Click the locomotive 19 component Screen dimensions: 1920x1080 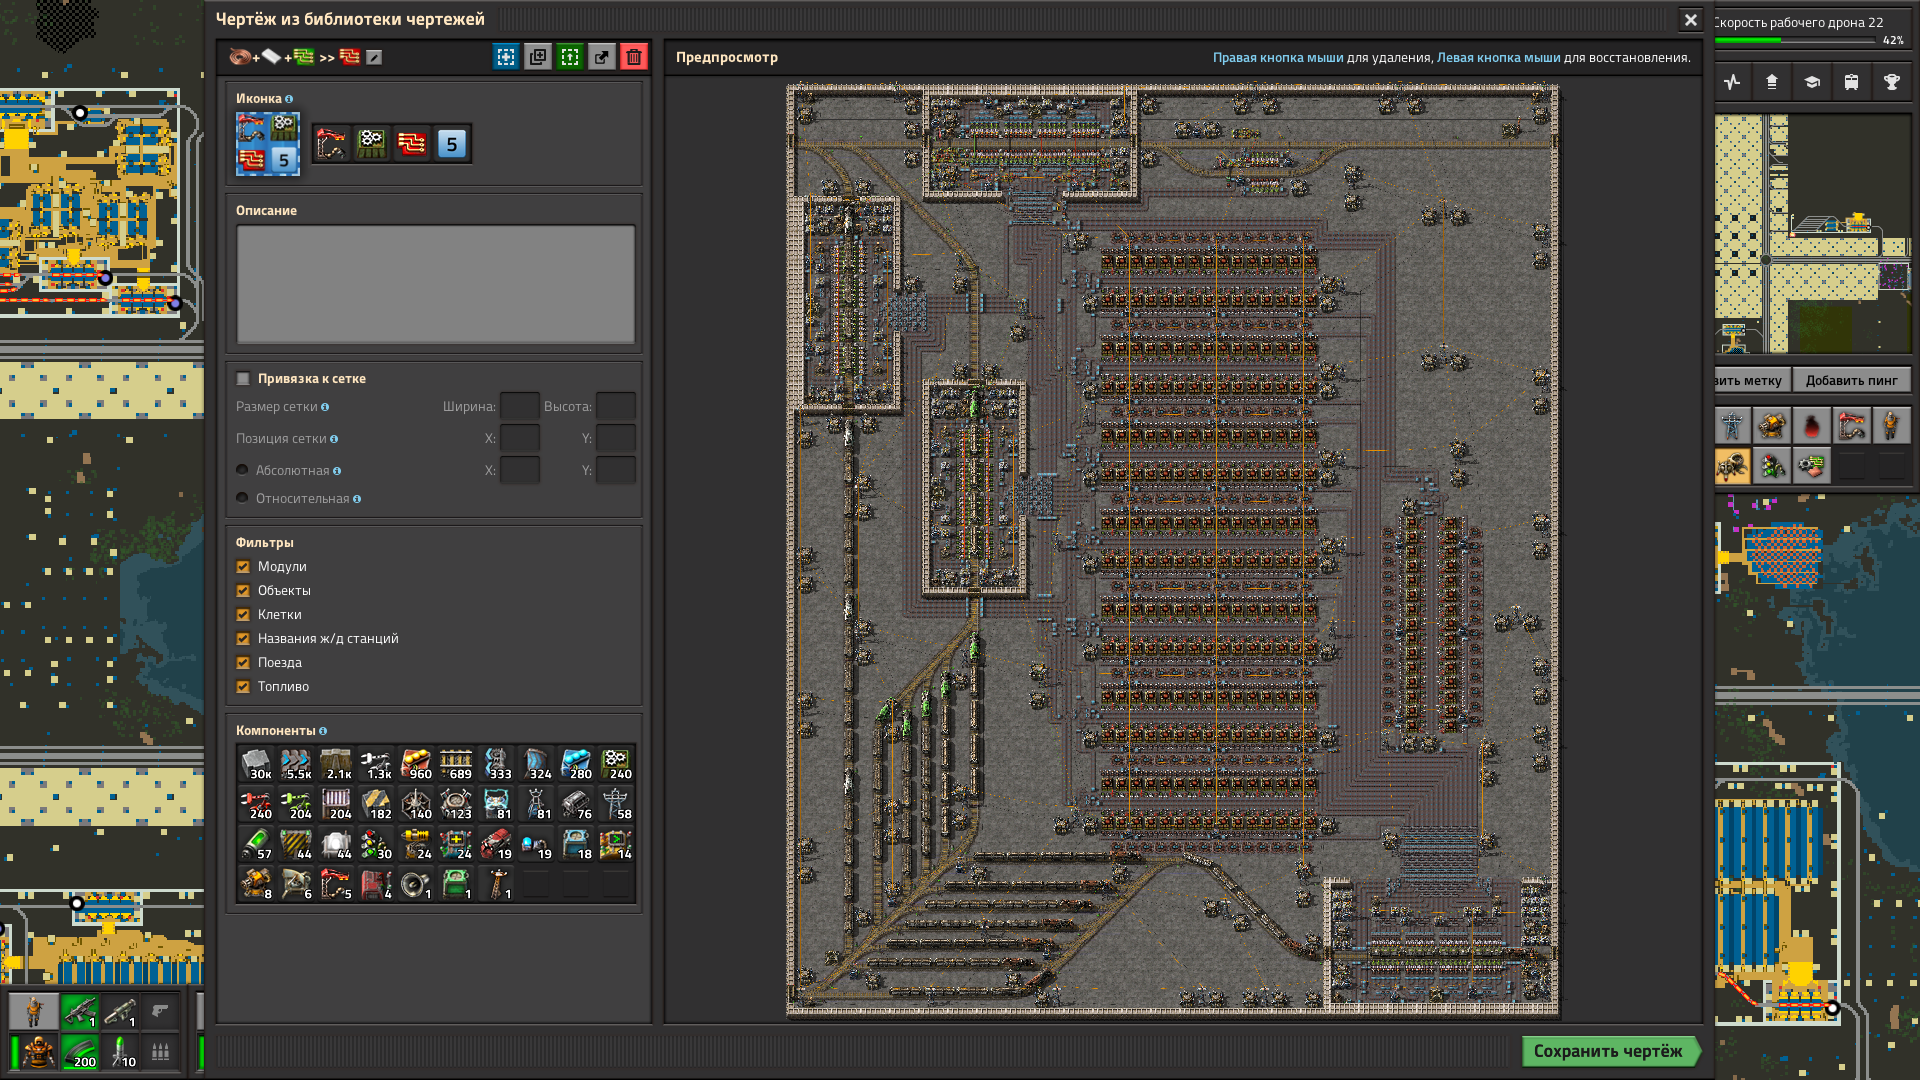tap(496, 844)
